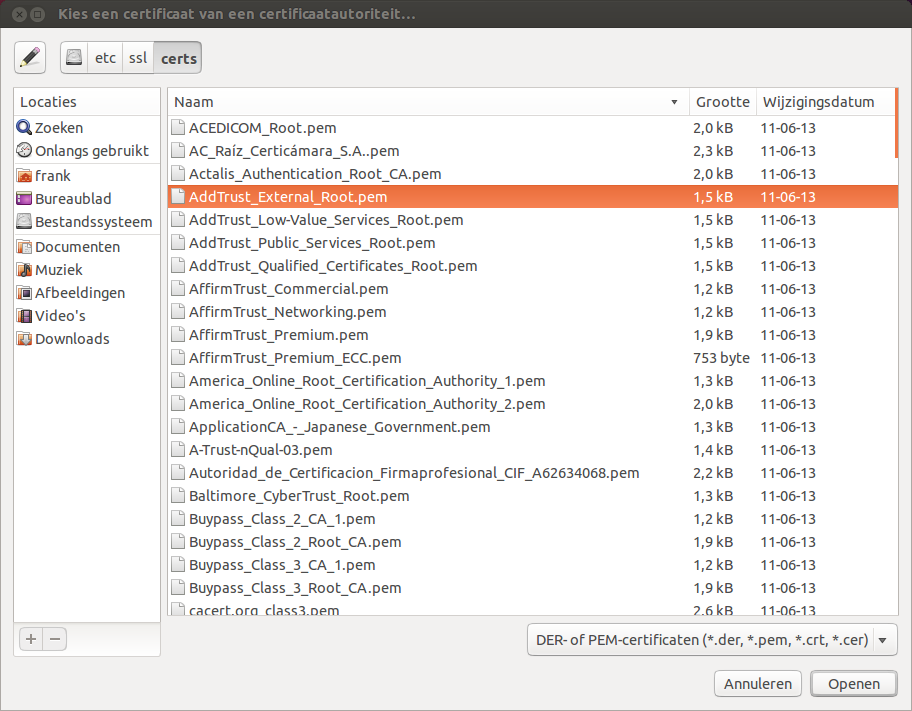
Task: Open the Zoeken search location
Action: (59, 128)
